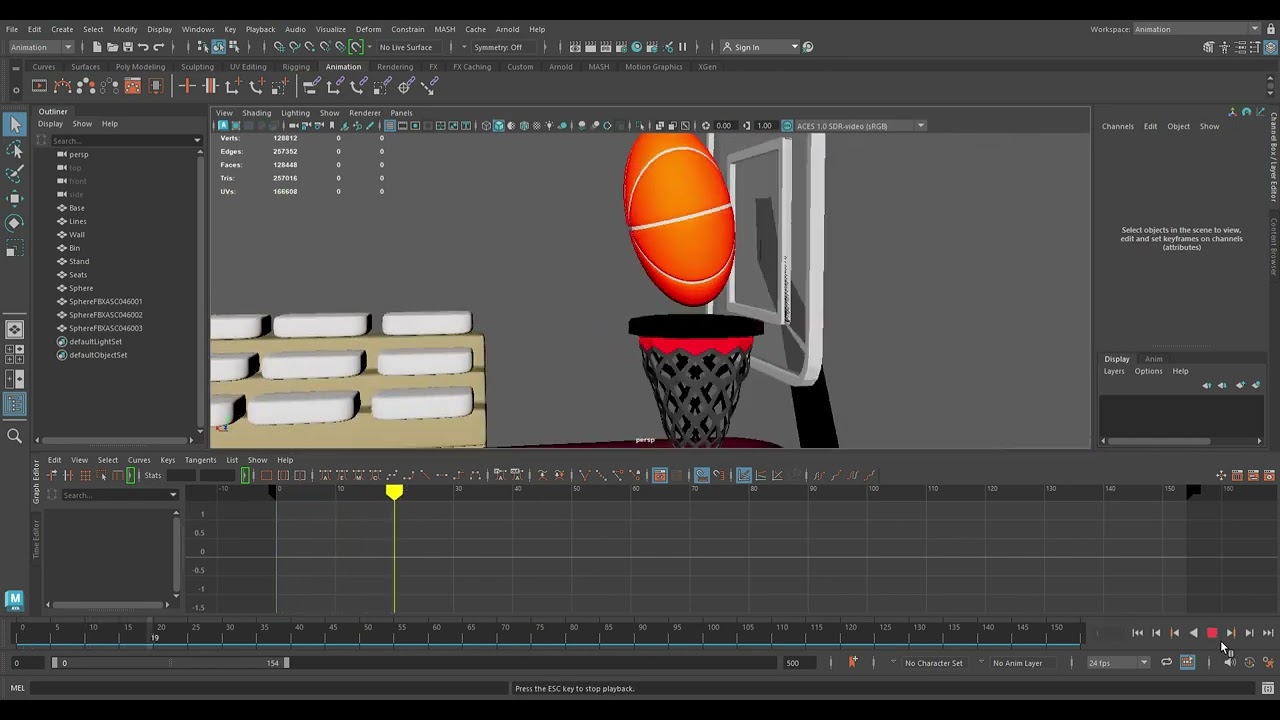Click the Open Scene folder icon
Viewport: 1280px width, 720px height.
click(x=112, y=47)
